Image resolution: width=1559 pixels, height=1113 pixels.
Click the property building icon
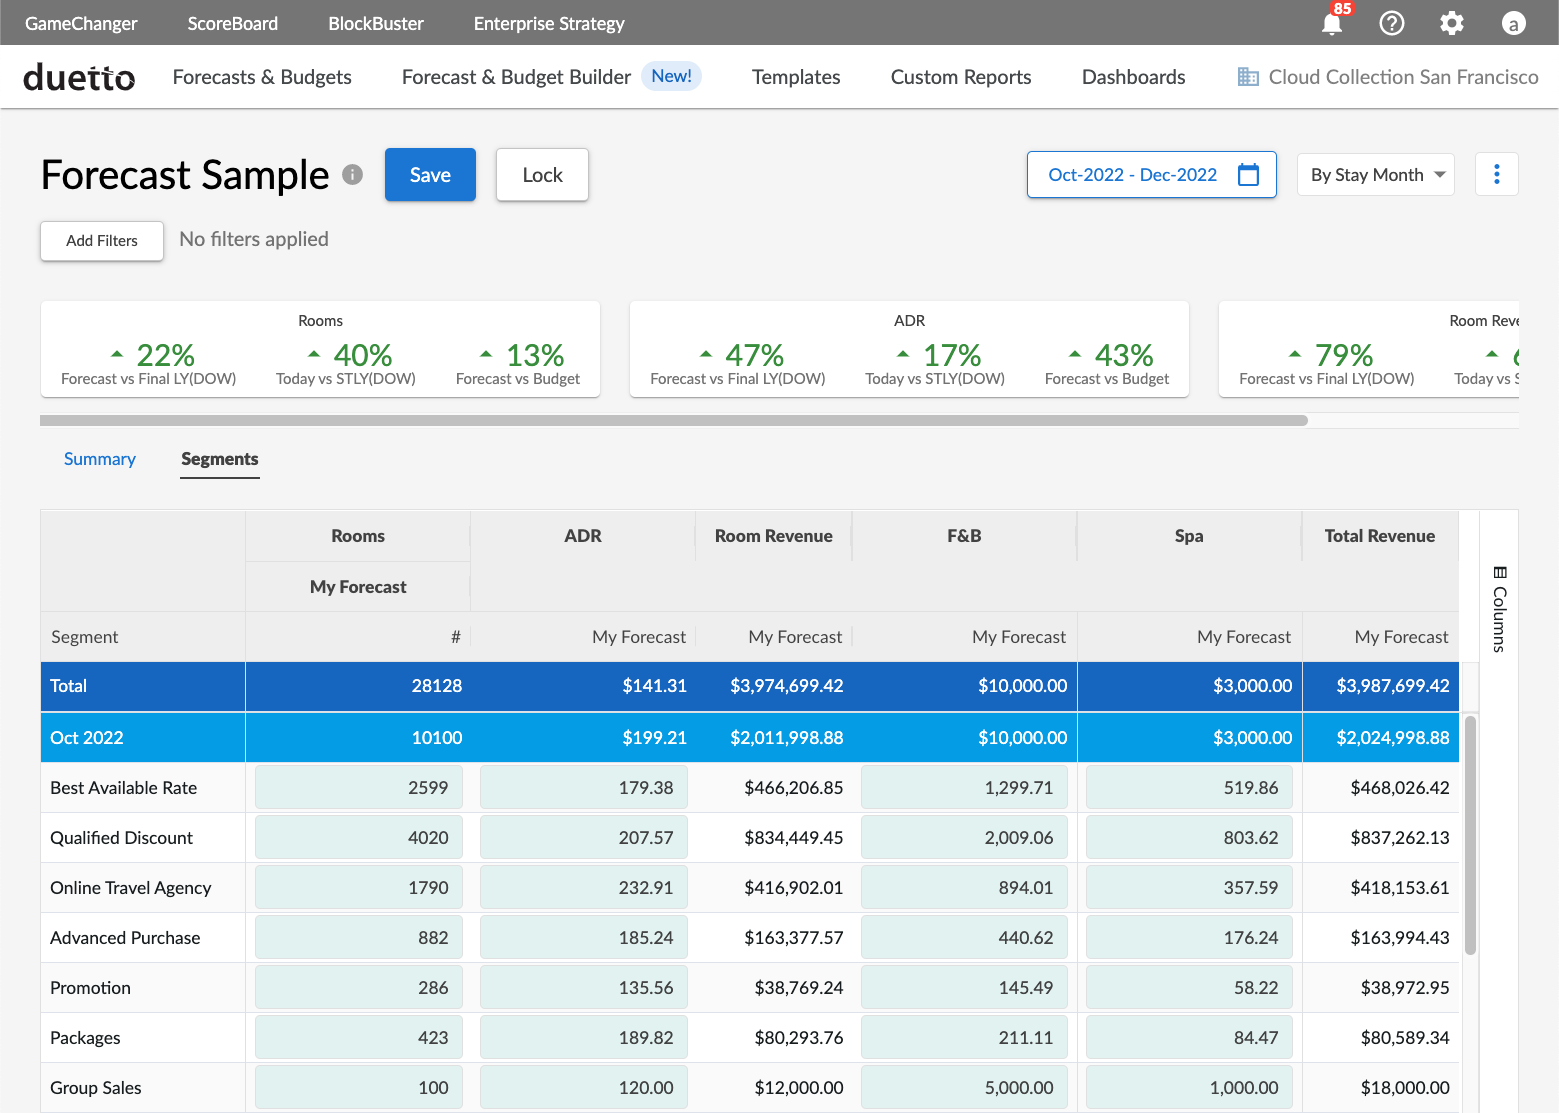pos(1248,77)
